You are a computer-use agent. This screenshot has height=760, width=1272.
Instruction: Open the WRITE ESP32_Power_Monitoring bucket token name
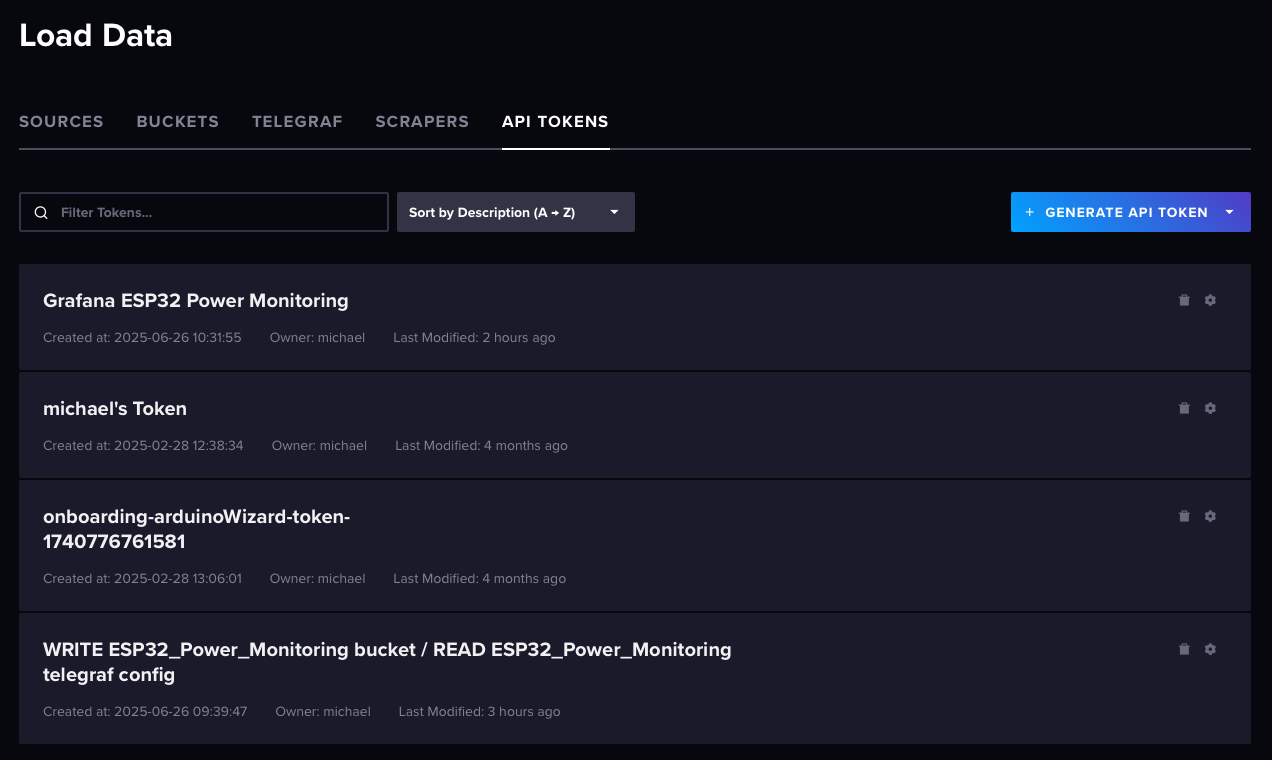387,661
